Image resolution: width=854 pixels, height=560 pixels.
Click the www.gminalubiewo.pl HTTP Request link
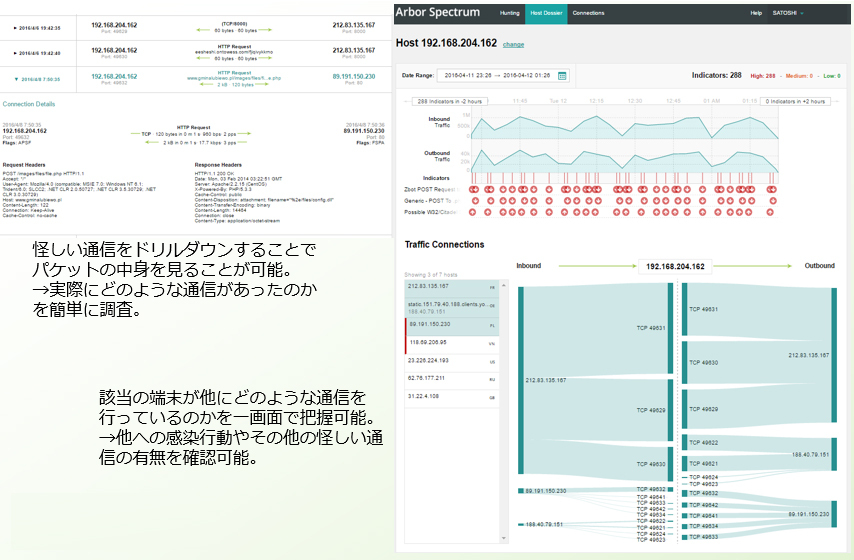pyautogui.click(x=234, y=78)
